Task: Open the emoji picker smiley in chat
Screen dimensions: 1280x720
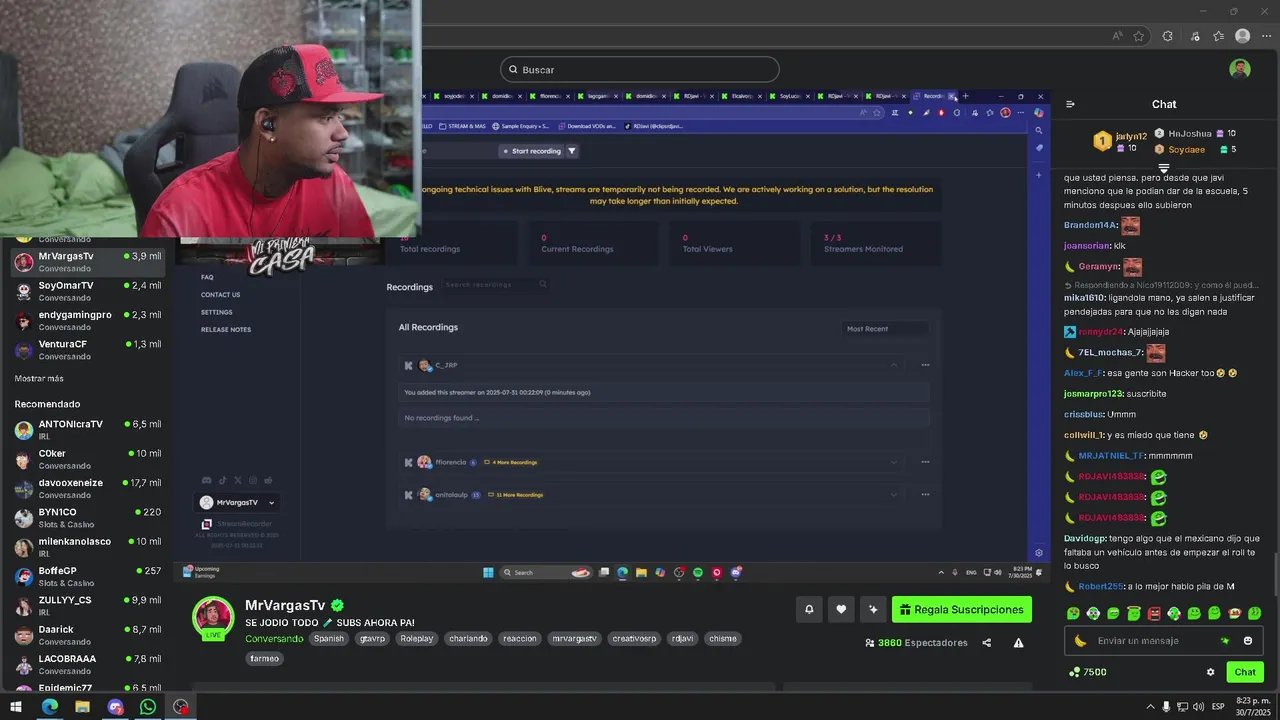Action: tap(1248, 641)
